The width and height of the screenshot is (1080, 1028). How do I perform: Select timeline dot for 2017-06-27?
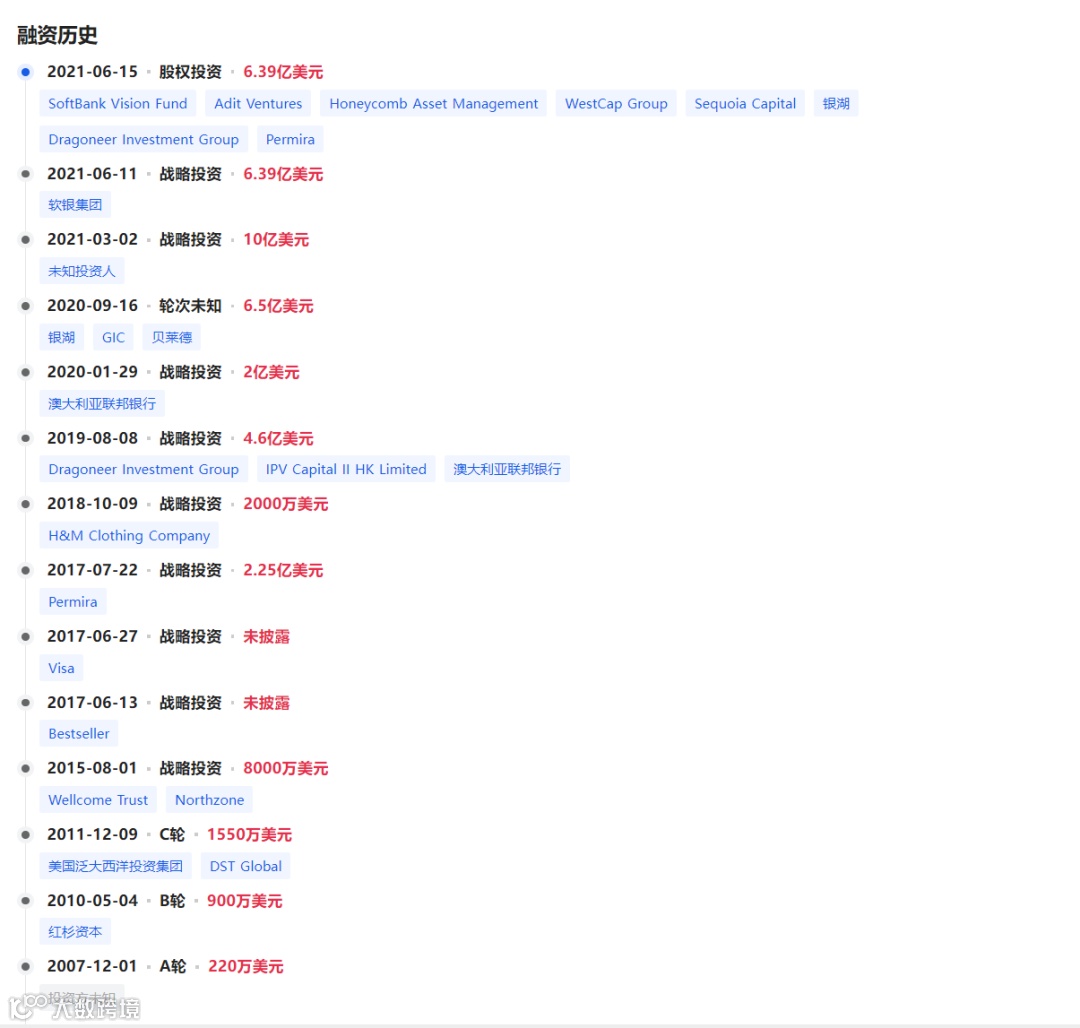click(x=25, y=636)
